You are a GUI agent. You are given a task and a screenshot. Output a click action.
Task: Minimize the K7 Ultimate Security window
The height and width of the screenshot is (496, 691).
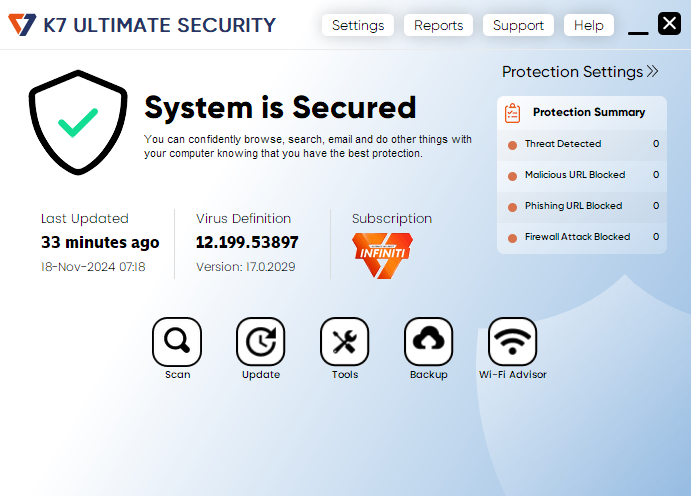coord(638,28)
